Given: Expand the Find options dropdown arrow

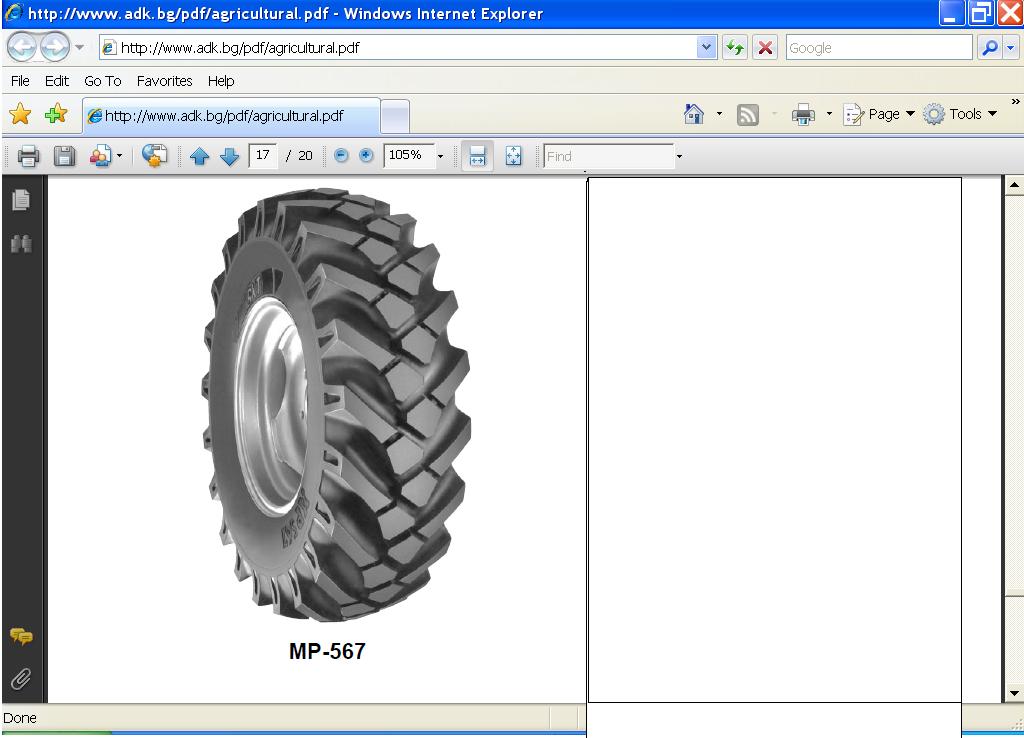Looking at the screenshot, I should pos(679,156).
